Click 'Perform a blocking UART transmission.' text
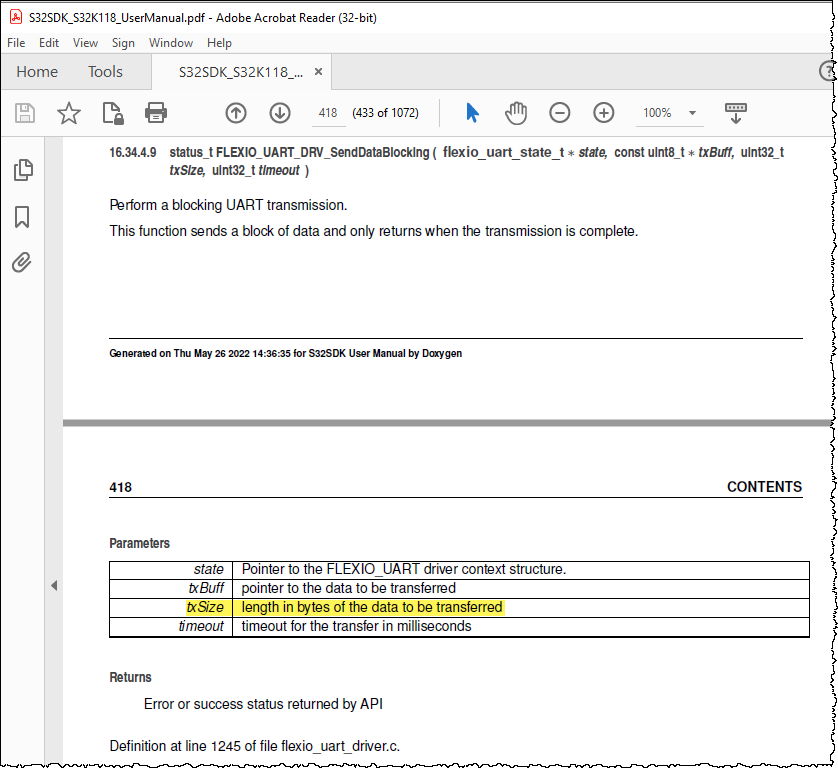838x769 pixels. (228, 205)
